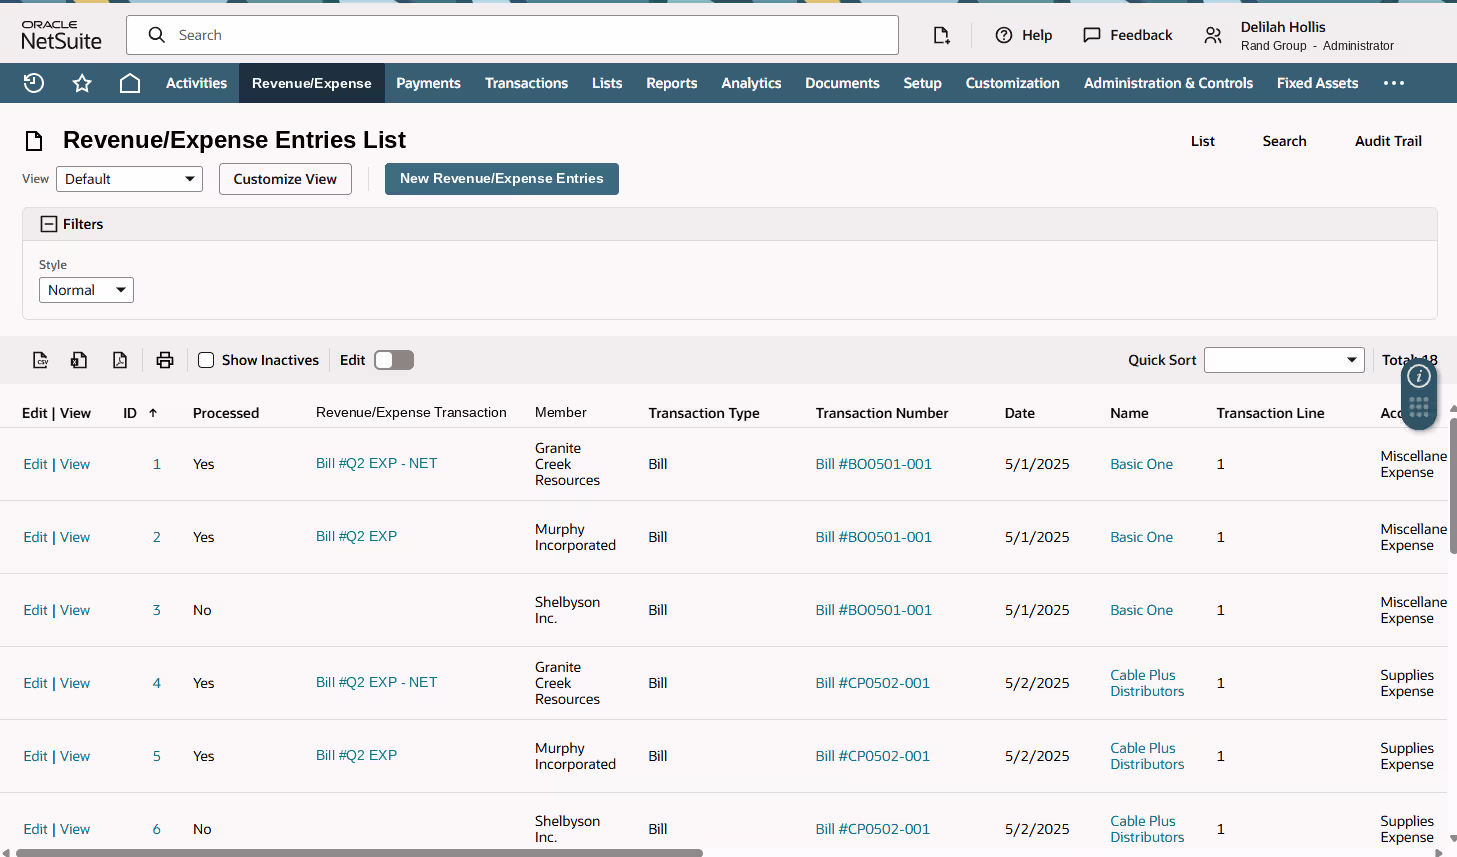Open the Revenue/Expense menu
Image resolution: width=1457 pixels, height=857 pixels.
(x=312, y=83)
